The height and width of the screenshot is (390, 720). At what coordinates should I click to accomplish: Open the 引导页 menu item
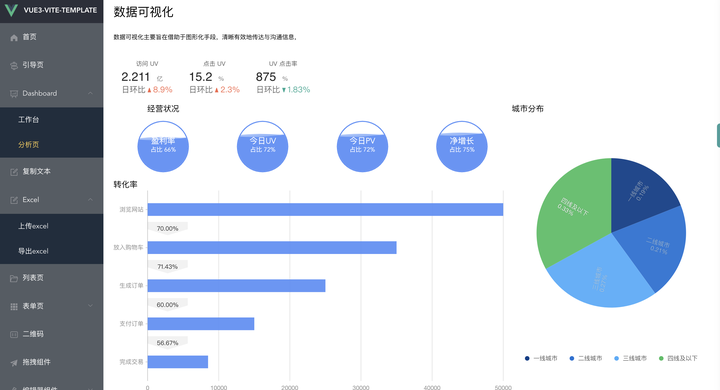pyautogui.click(x=51, y=65)
